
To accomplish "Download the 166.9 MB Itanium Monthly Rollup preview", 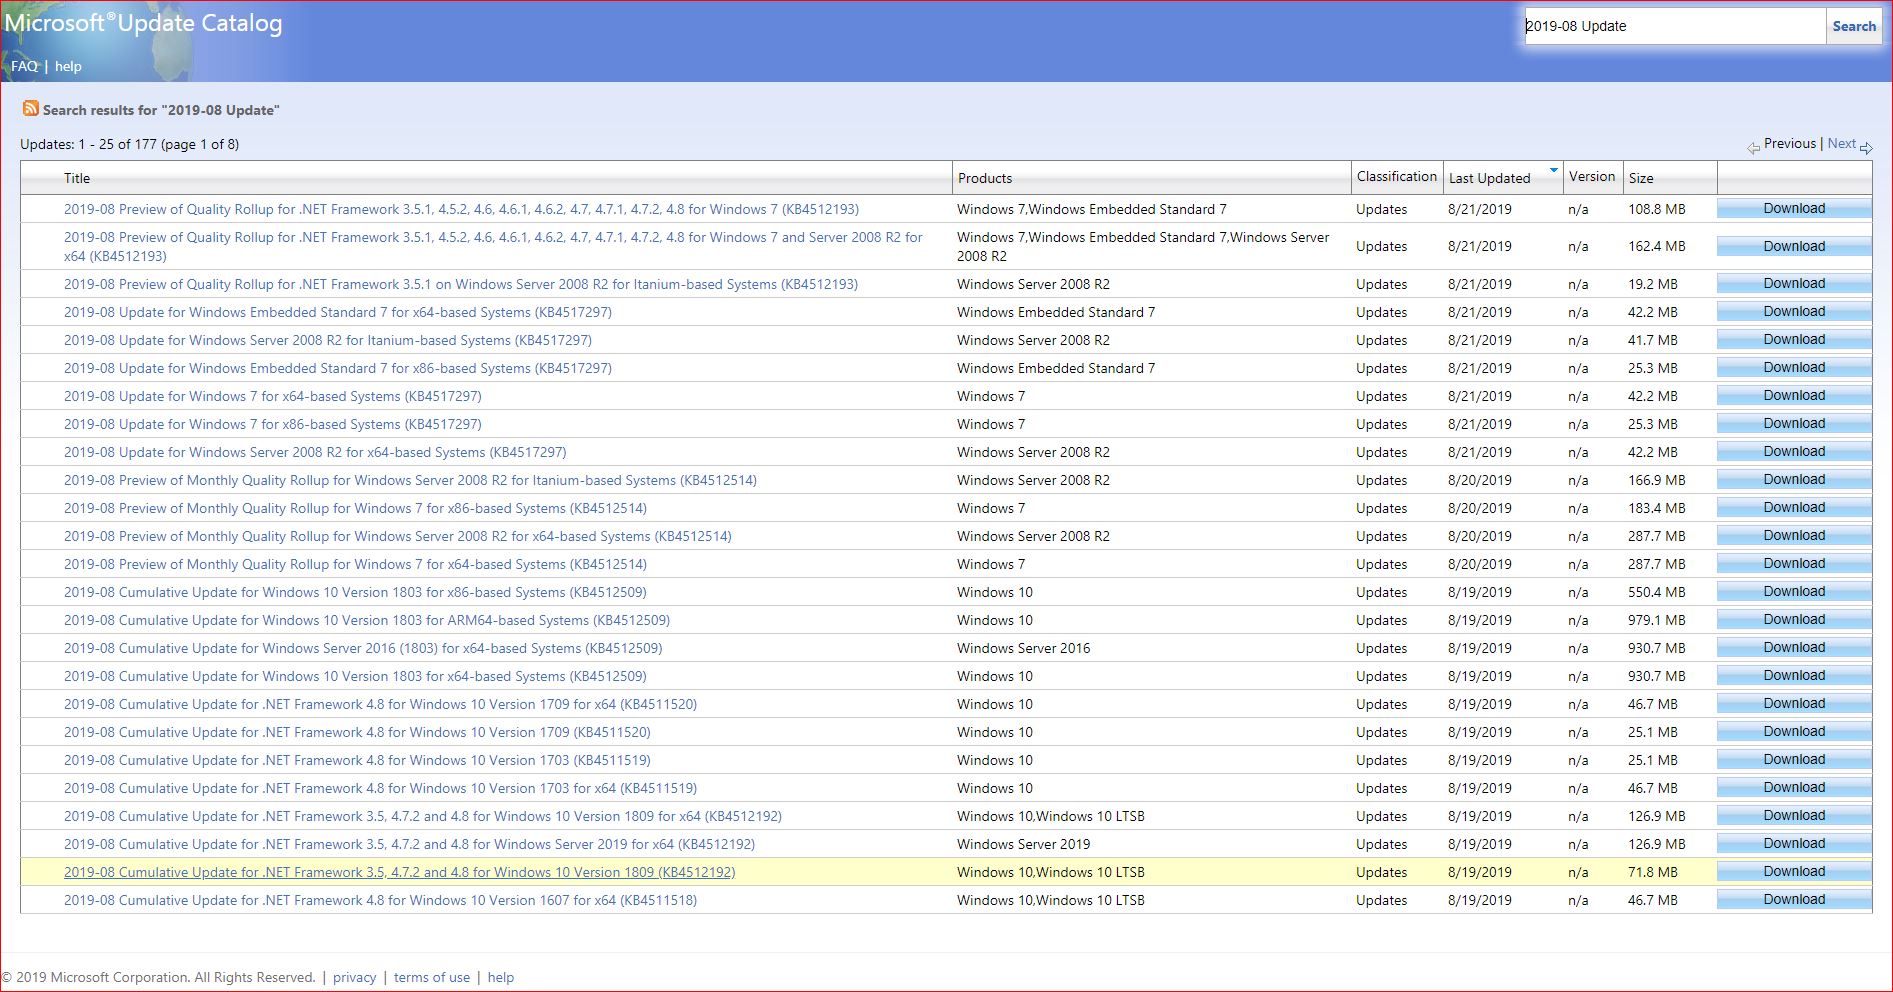I will [x=1794, y=479].
